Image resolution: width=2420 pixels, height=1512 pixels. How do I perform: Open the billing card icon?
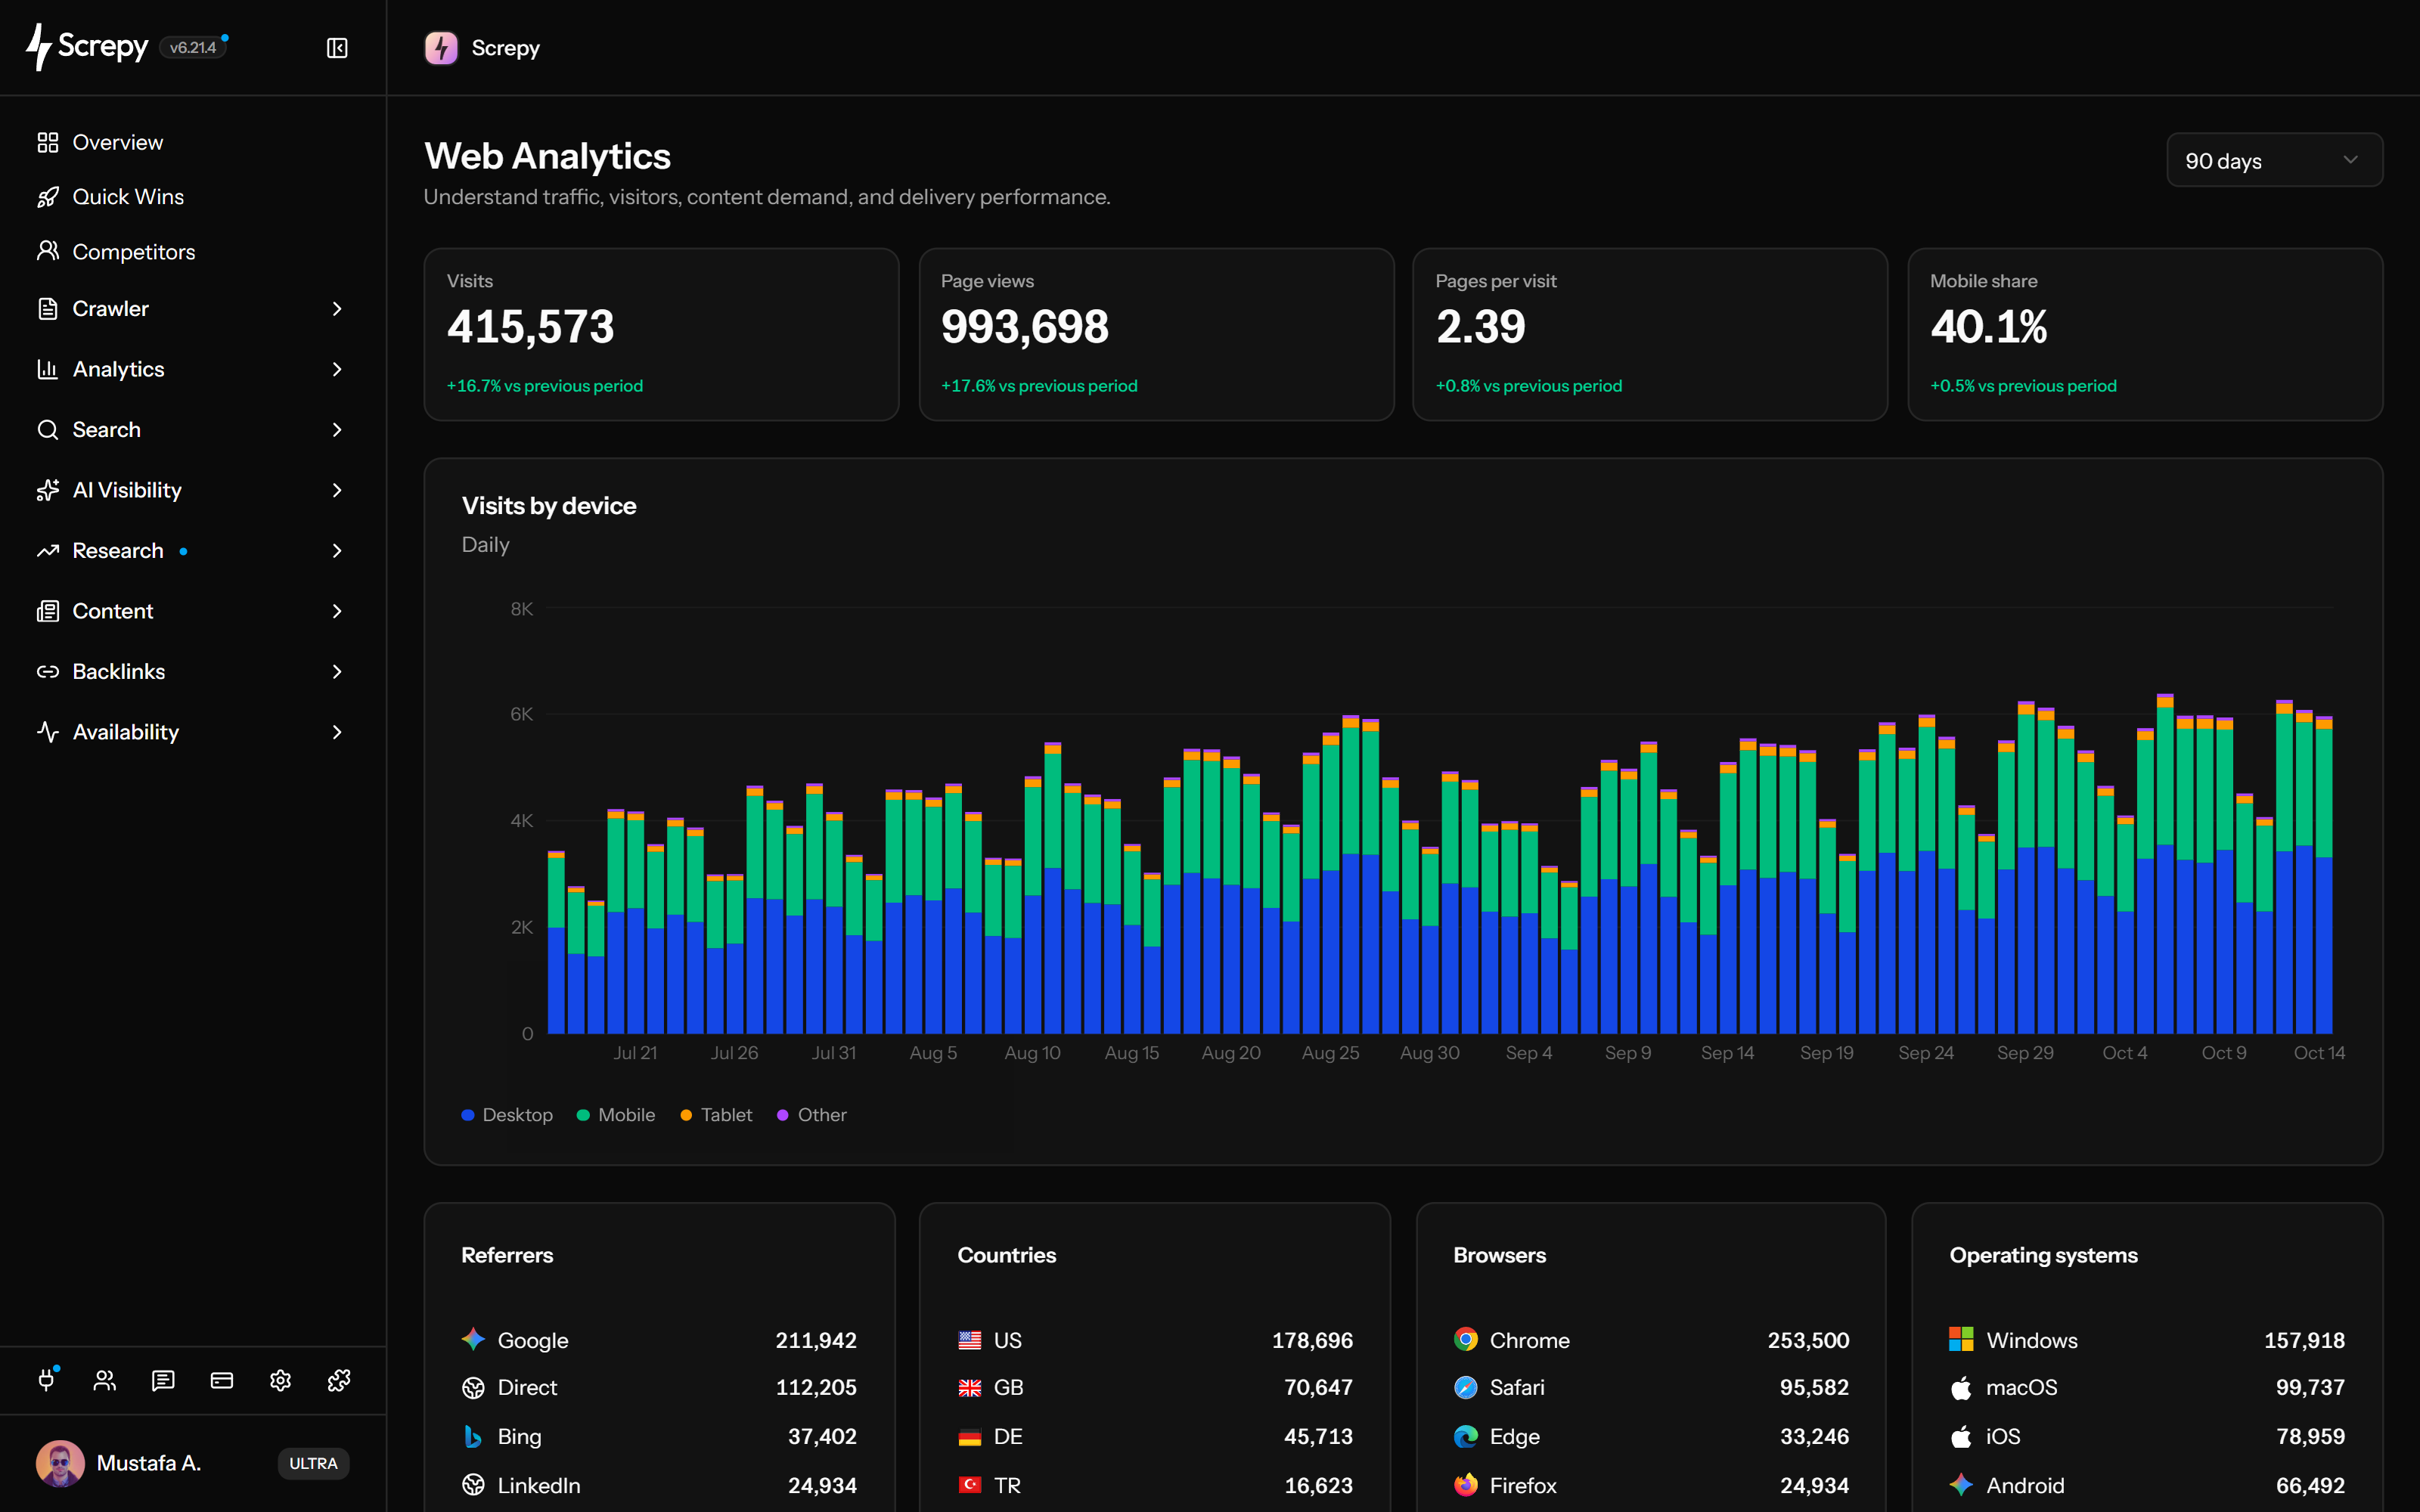pos(222,1380)
